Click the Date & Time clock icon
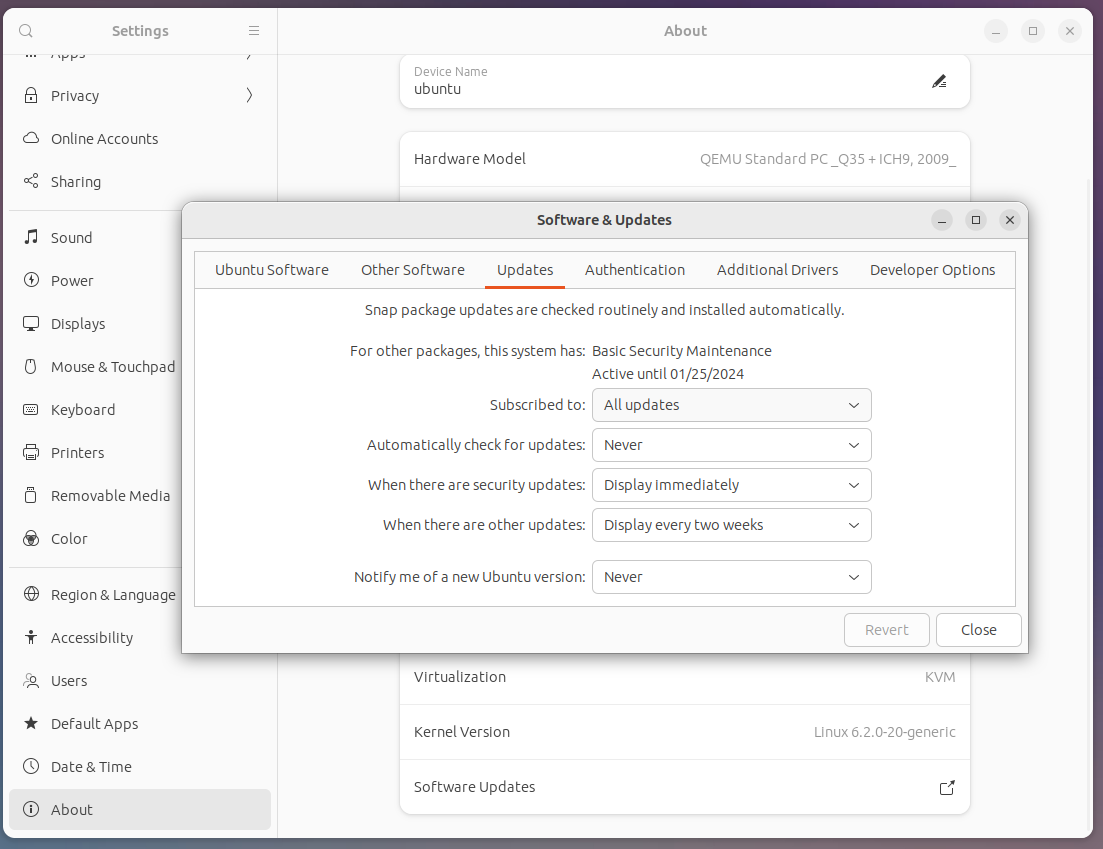The image size is (1103, 849). (31, 767)
